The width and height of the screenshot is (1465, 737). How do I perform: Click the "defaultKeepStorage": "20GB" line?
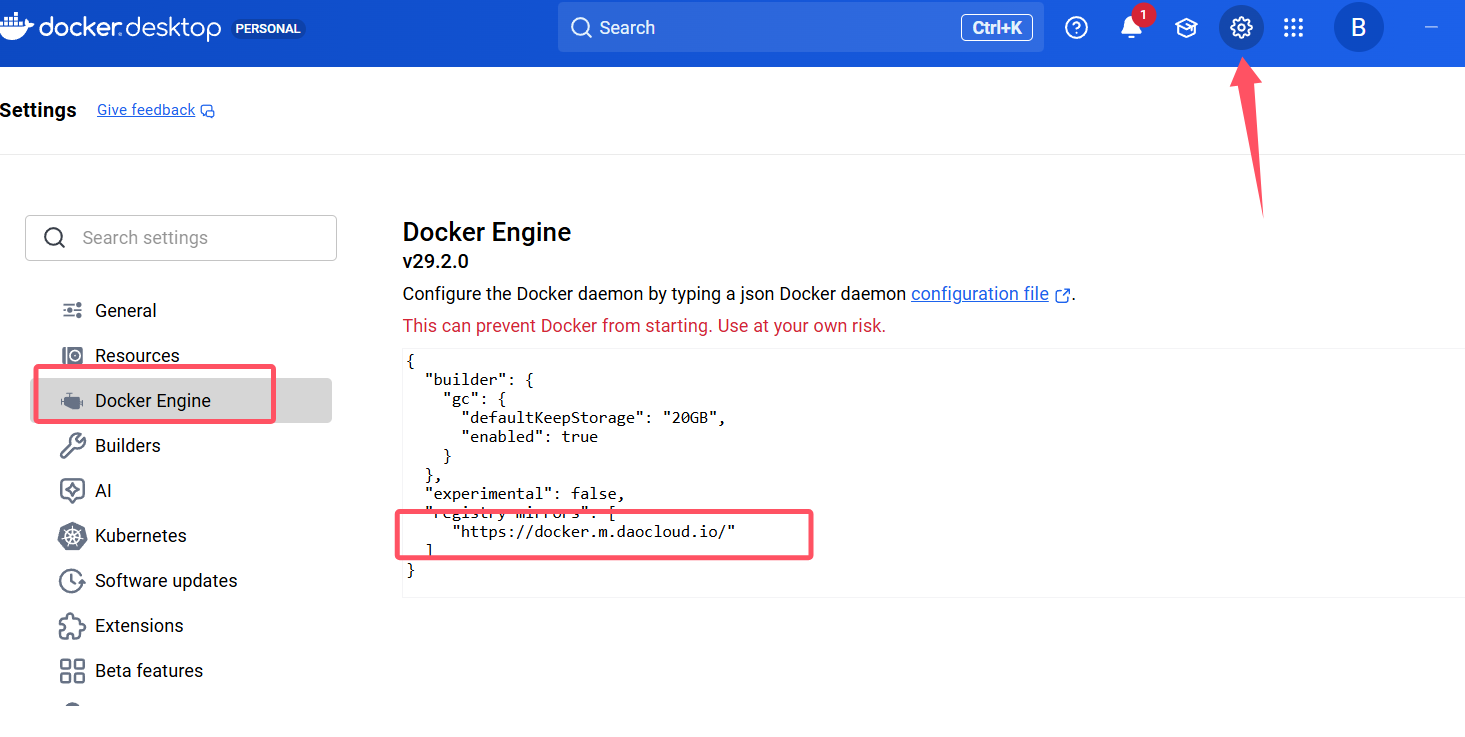pyautogui.click(x=593, y=418)
